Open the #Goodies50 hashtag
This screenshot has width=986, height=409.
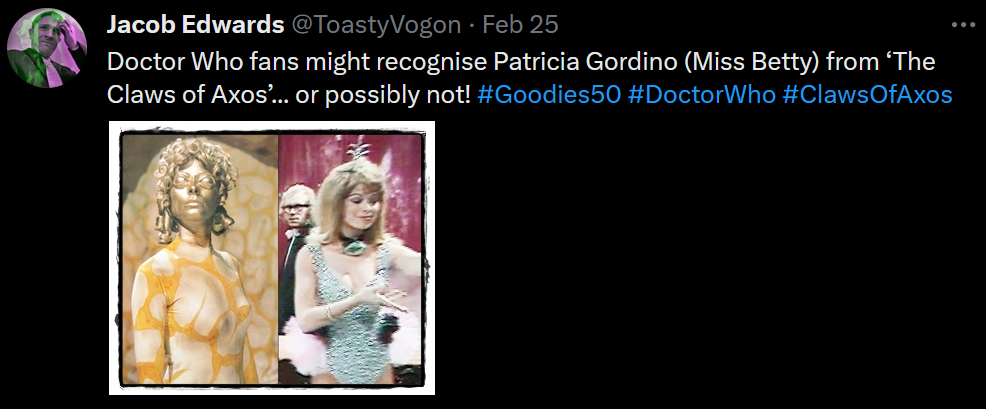[x=549, y=94]
